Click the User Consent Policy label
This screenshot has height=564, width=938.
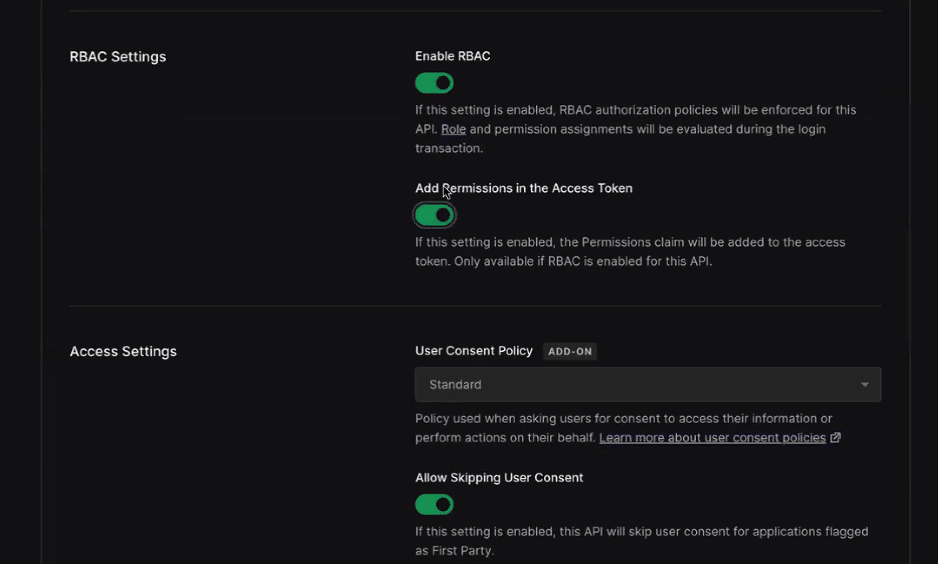pyautogui.click(x=474, y=351)
